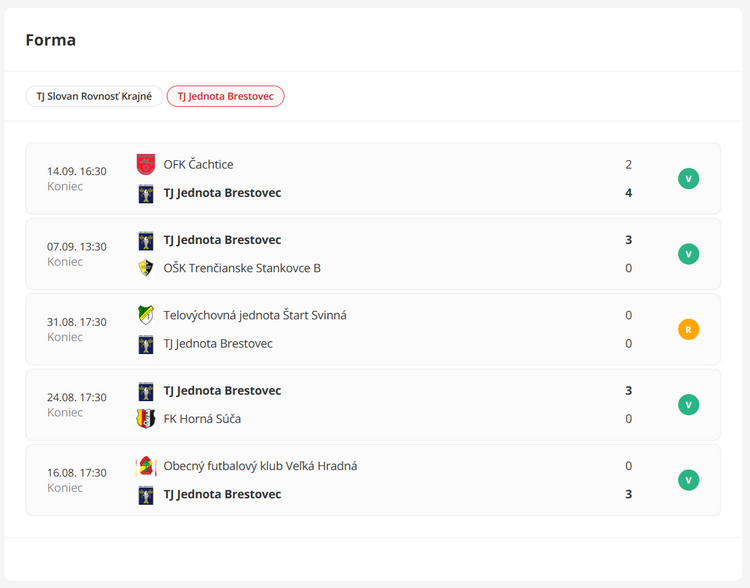Open Obecný futbalový klub Veľká Hradná link
This screenshot has width=750, height=588.
click(x=260, y=466)
